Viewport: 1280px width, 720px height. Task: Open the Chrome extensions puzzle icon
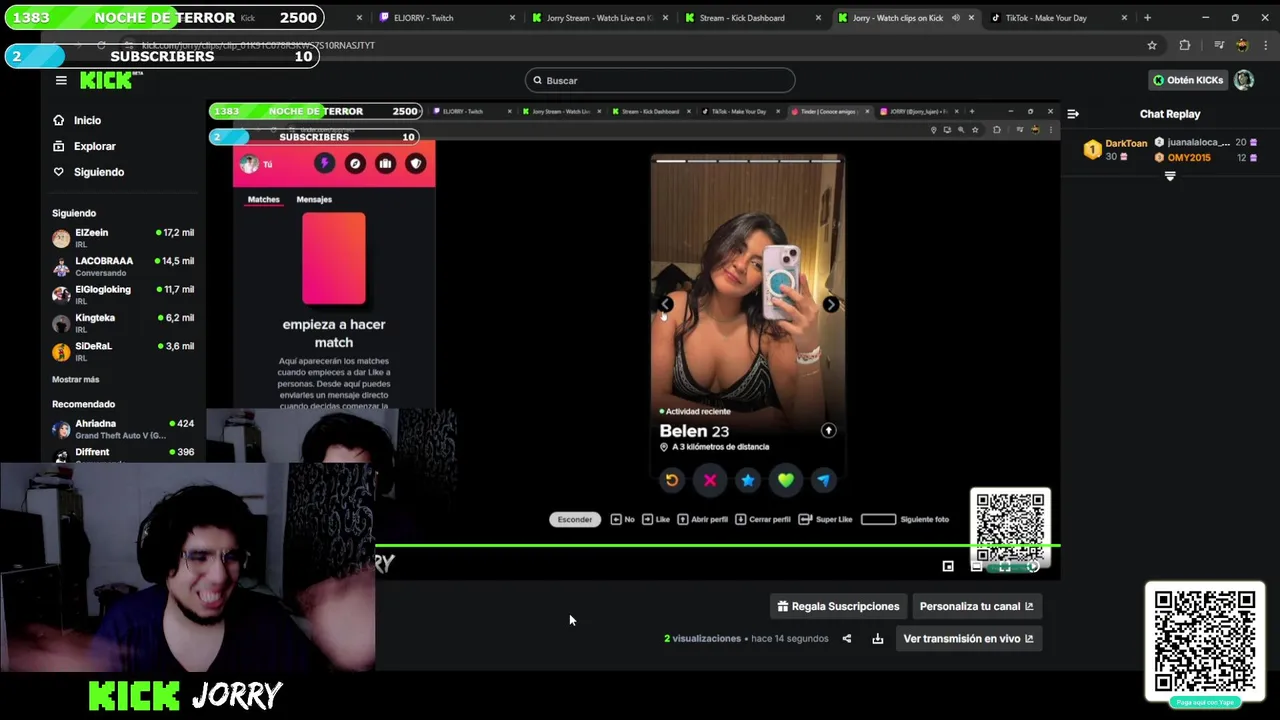tap(1185, 45)
